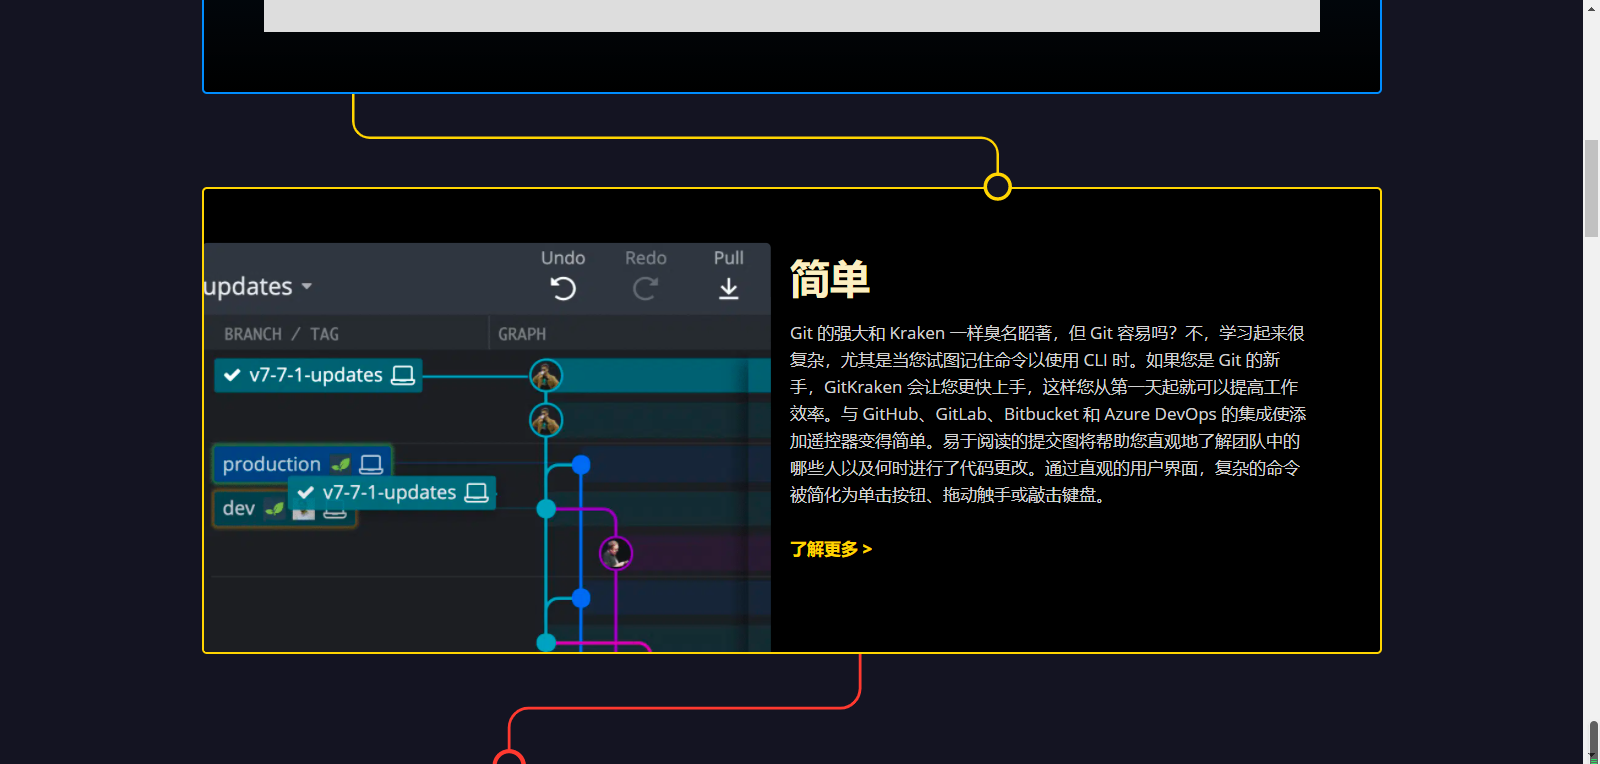Image resolution: width=1600 pixels, height=764 pixels.
Task: Click the topmost commit avatar in graph
Action: point(546,376)
